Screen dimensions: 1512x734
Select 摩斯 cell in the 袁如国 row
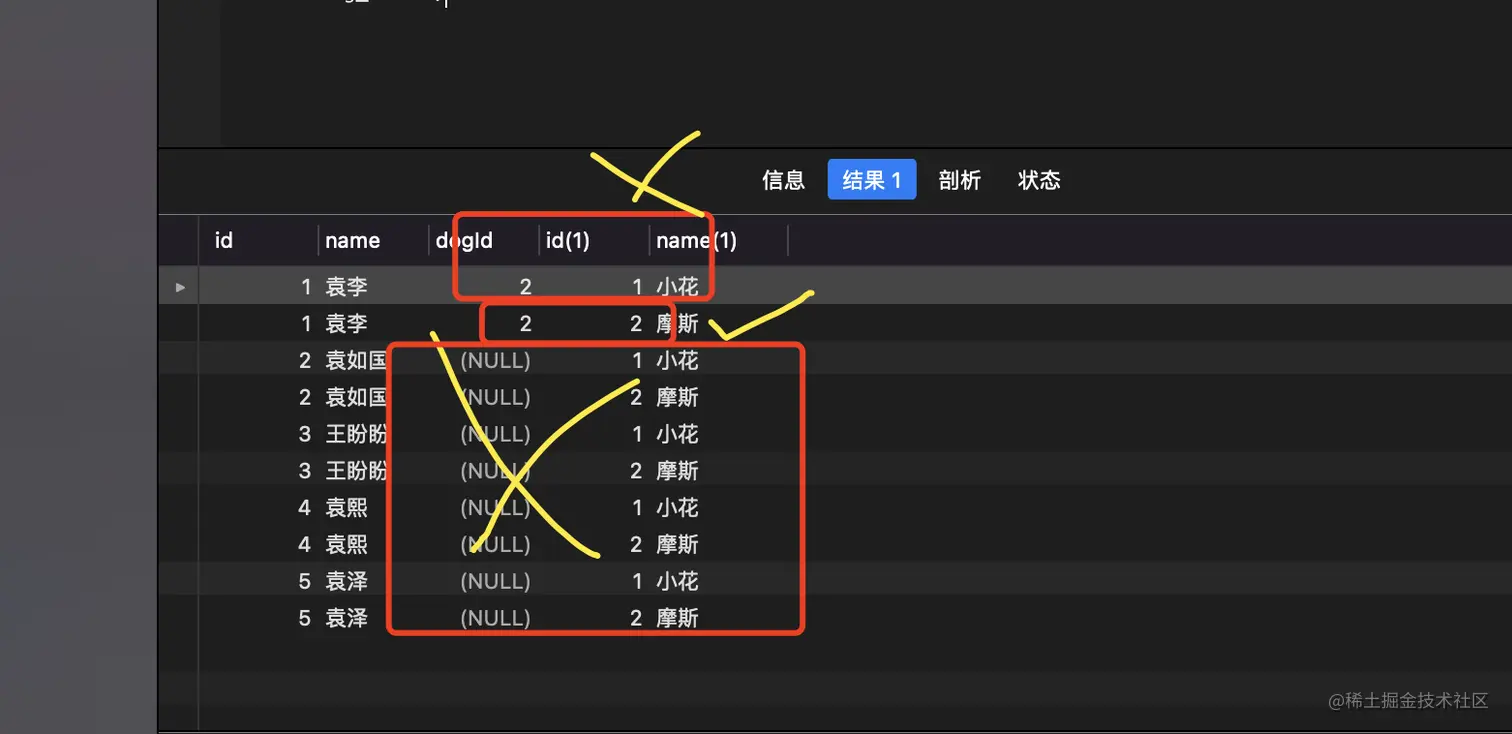[677, 398]
